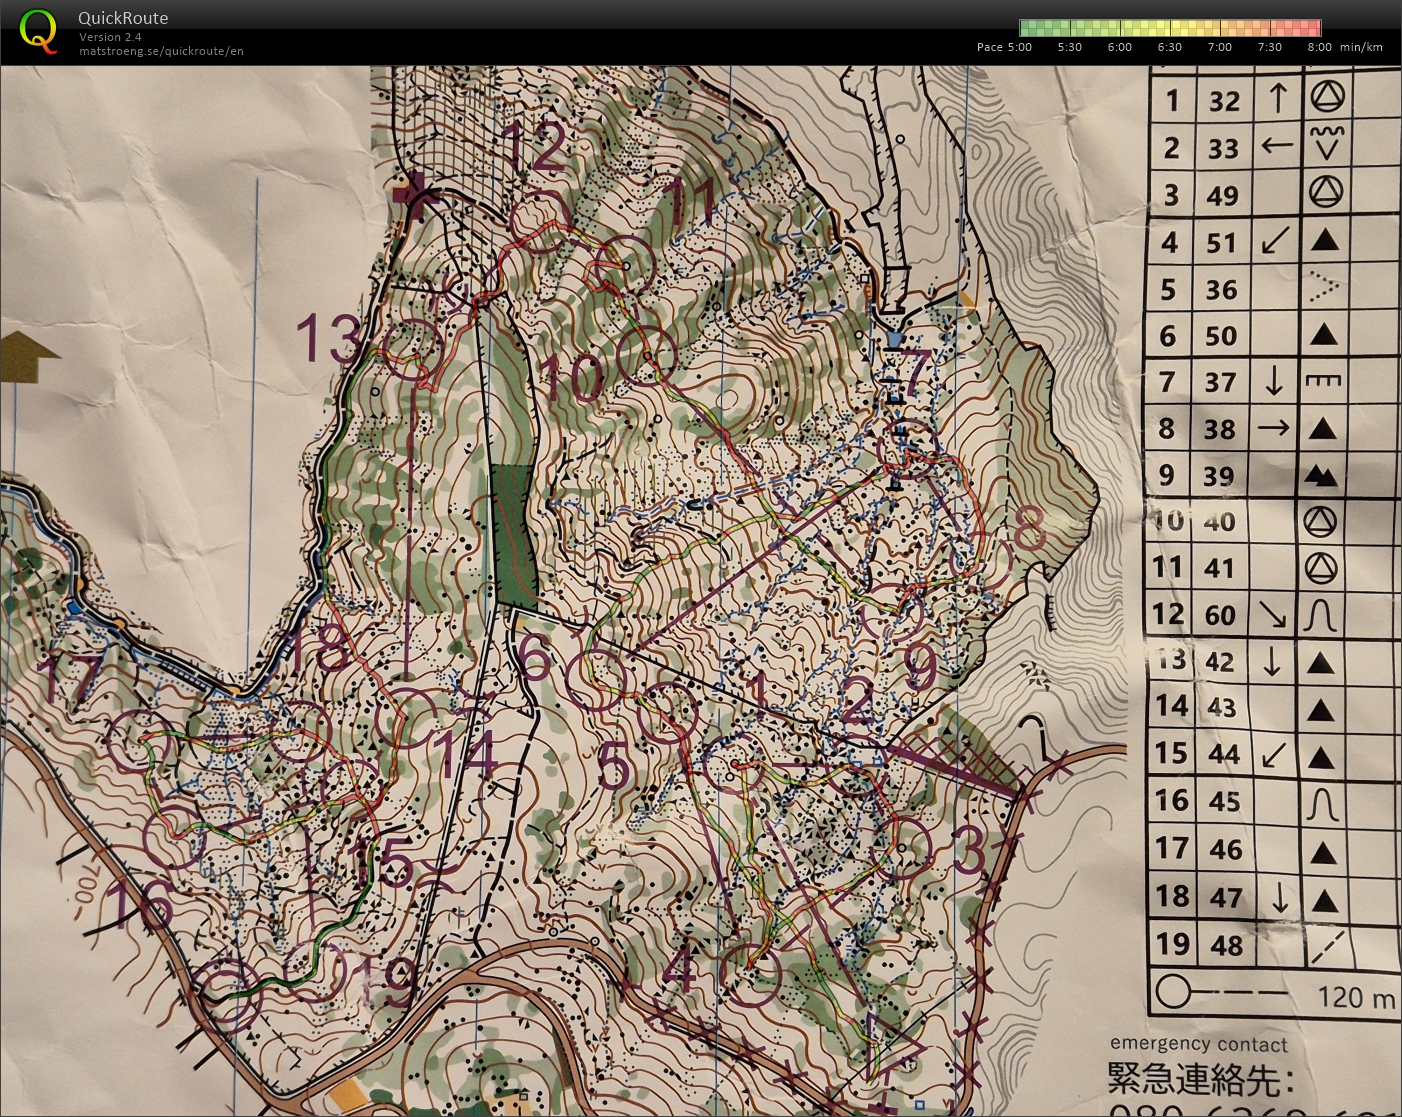Viewport: 1402px width, 1117px height.
Task: Click the QuickRoute title text
Action: point(123,18)
